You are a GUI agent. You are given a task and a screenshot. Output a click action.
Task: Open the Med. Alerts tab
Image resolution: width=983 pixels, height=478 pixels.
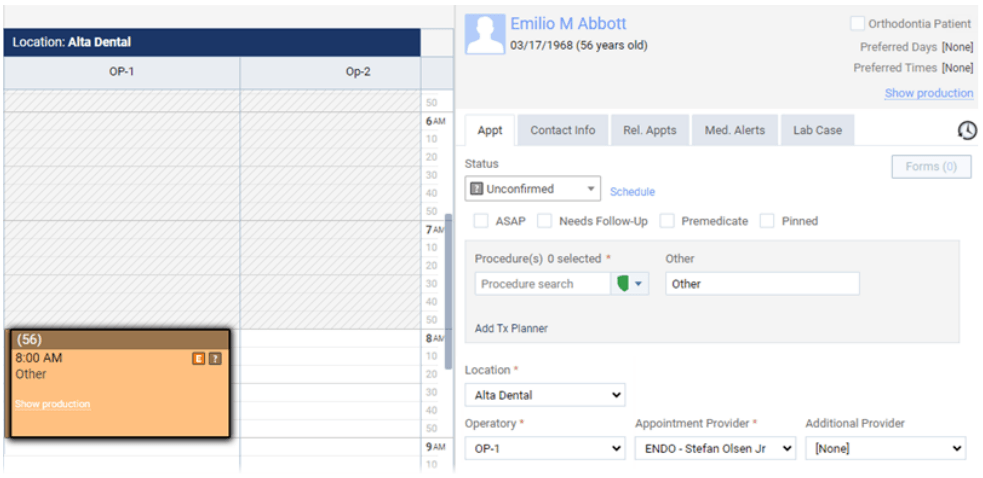click(734, 130)
